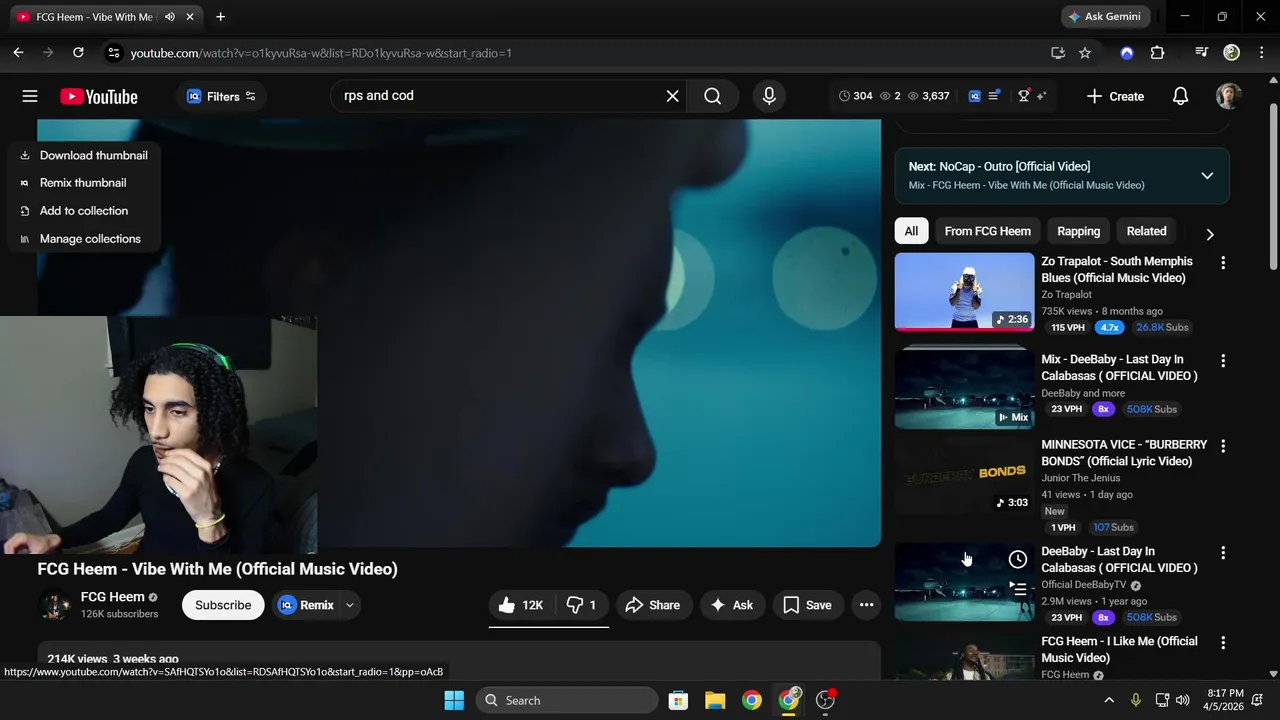
Task: Show more chips with the right arrow
Action: (1209, 234)
